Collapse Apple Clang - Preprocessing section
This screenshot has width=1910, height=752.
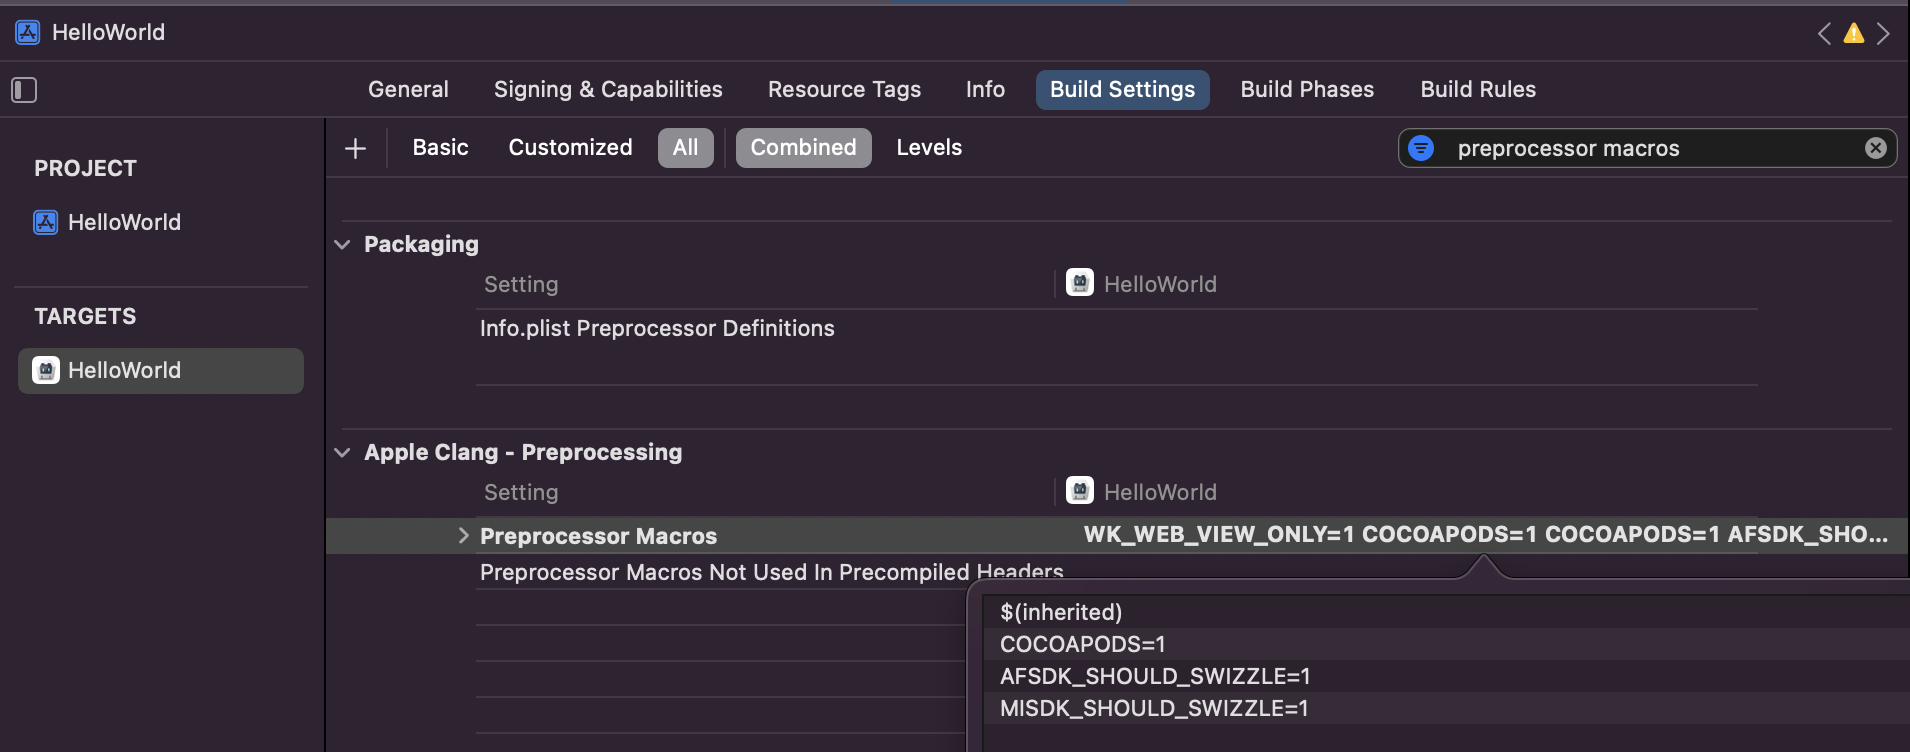coord(342,453)
